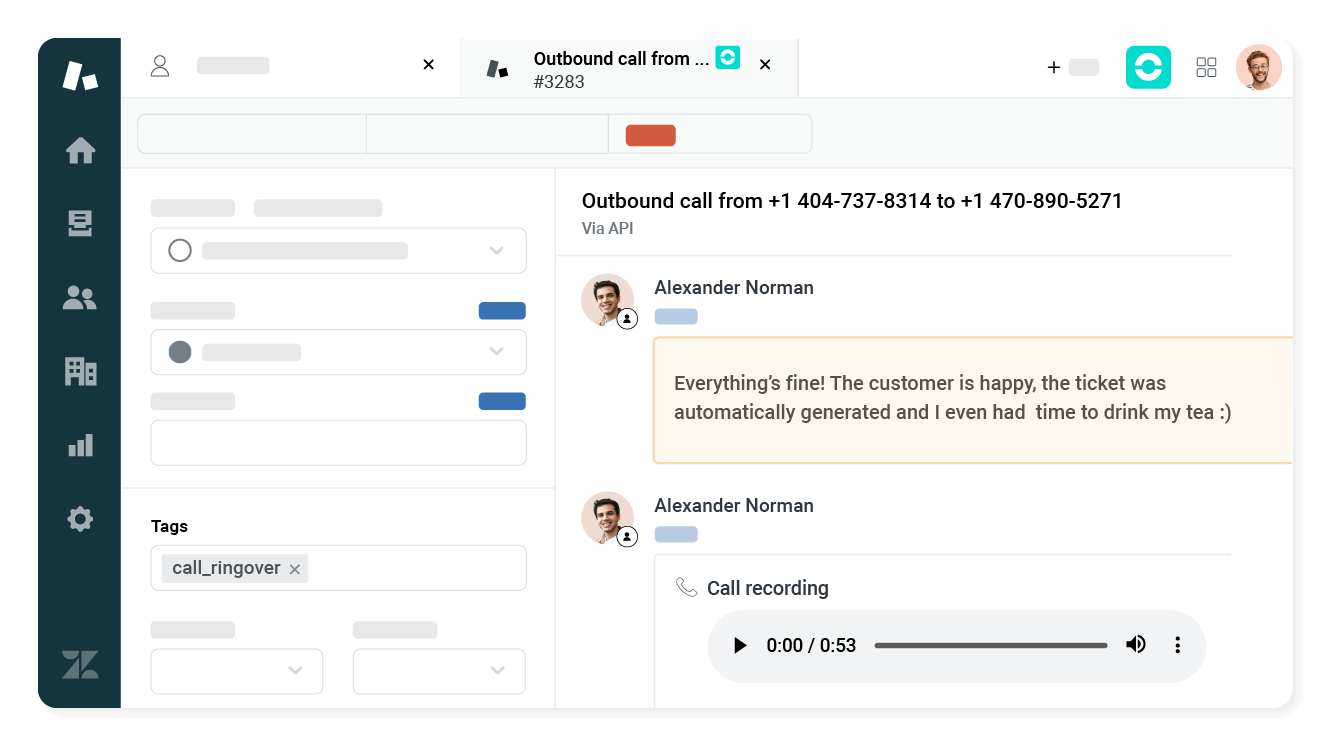This screenshot has height=746, width=1332.
Task: Open the Home icon in sidebar
Action: [x=80, y=151]
